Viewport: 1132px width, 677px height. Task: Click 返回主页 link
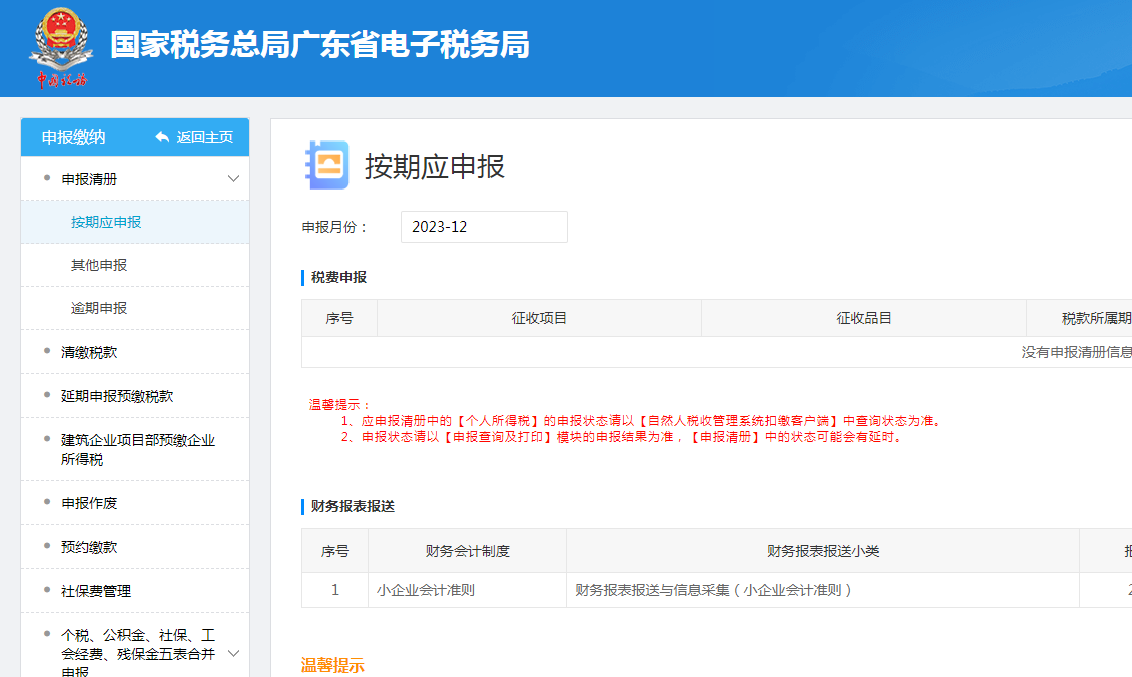[x=204, y=137]
